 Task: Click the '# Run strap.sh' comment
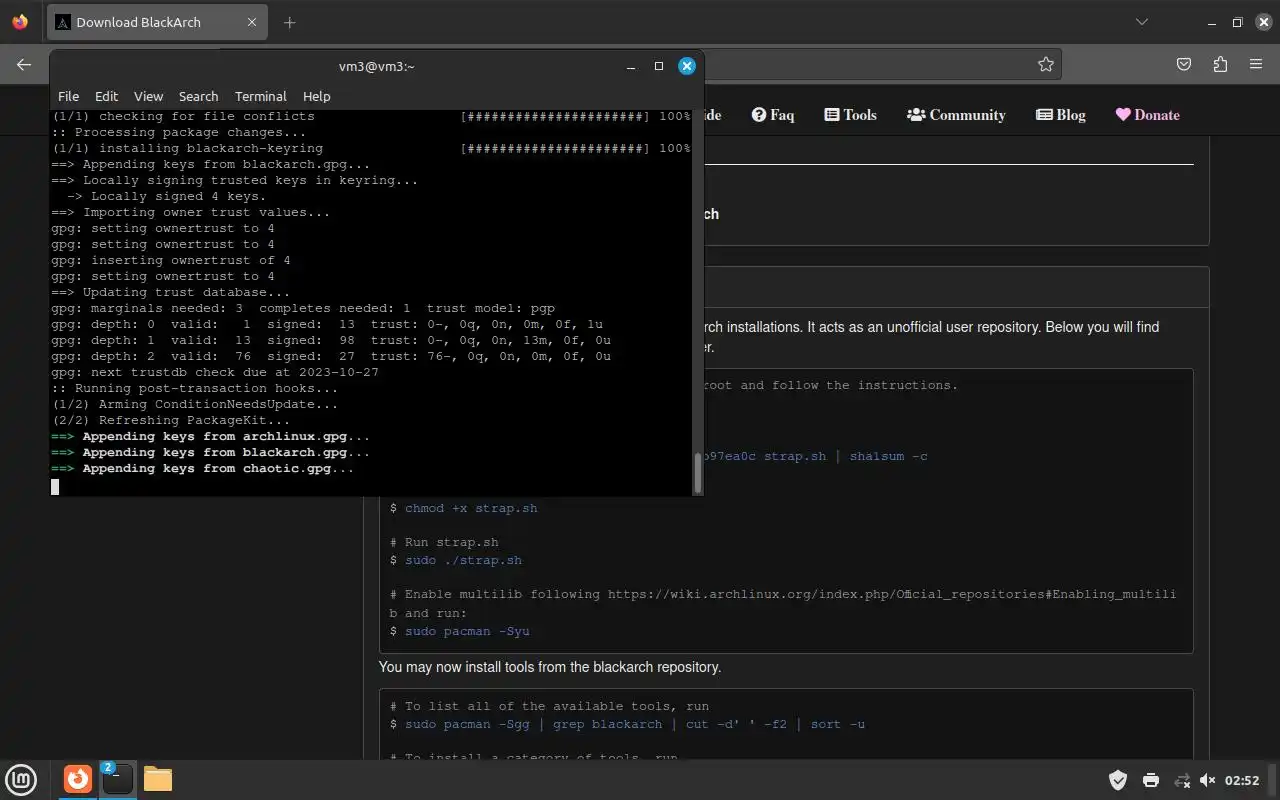(444, 542)
